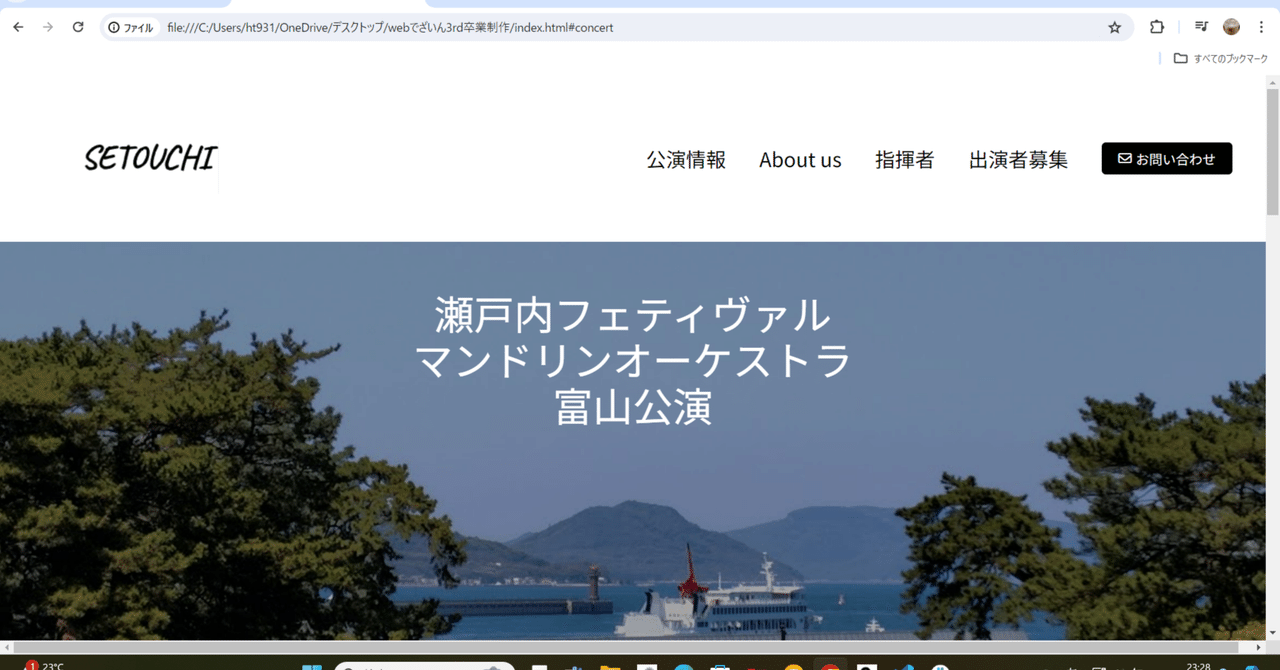
Task: Click the Chrome profile avatar
Action: (1230, 27)
